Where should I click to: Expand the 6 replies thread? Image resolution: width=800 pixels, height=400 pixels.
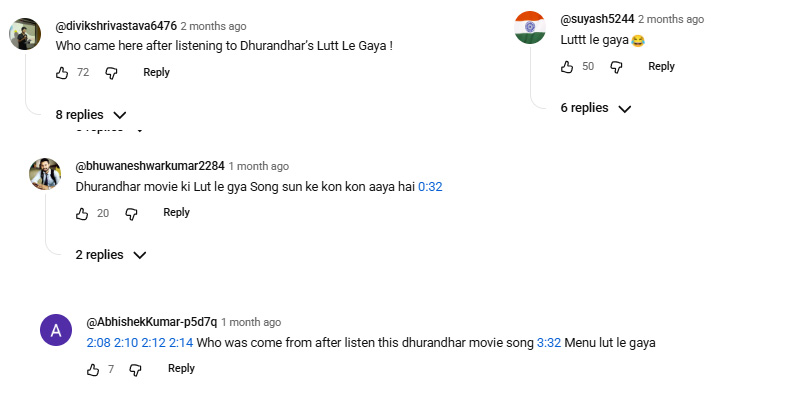pyautogui.click(x=595, y=108)
